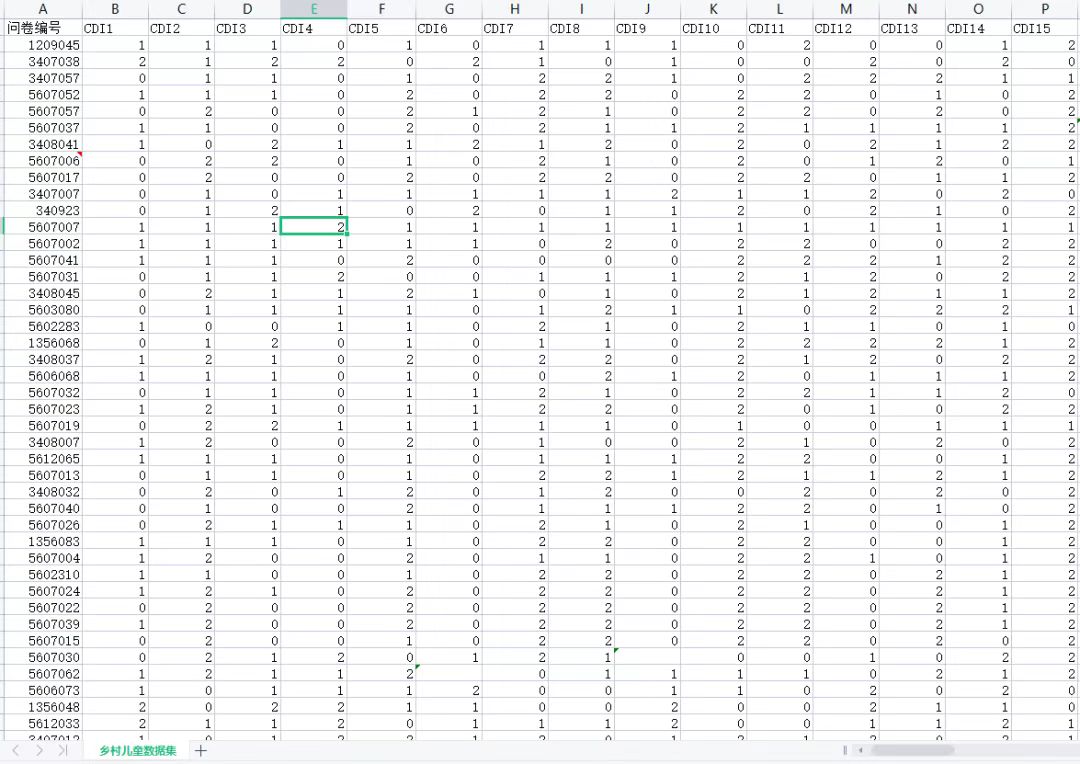This screenshot has width=1080, height=764.
Task: Click the CDI9 header cell
Action: (647, 28)
